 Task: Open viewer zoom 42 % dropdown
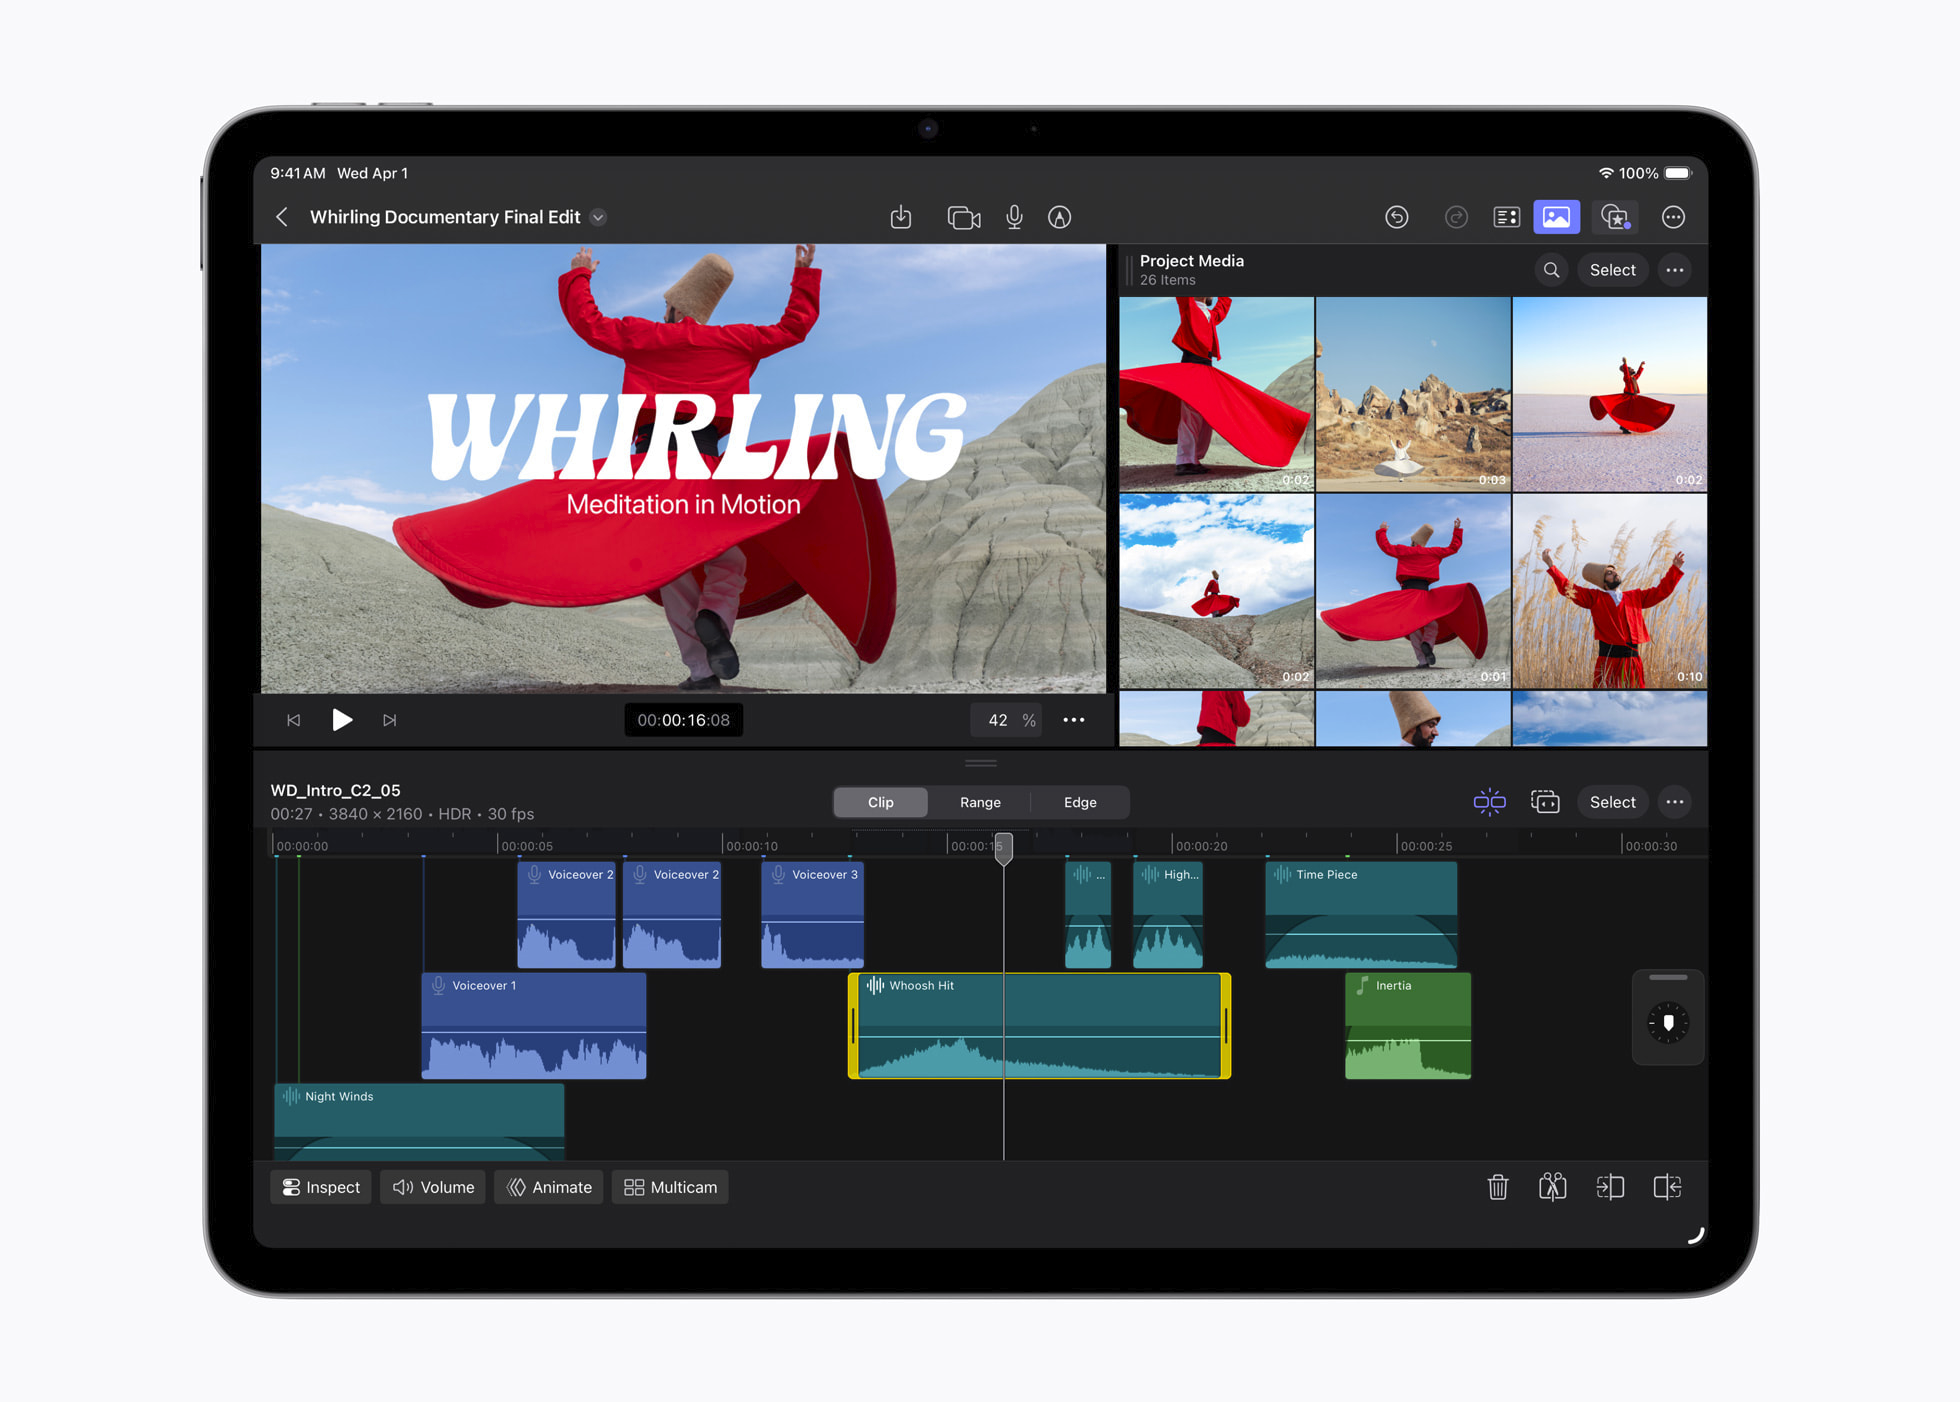pyautogui.click(x=1006, y=720)
